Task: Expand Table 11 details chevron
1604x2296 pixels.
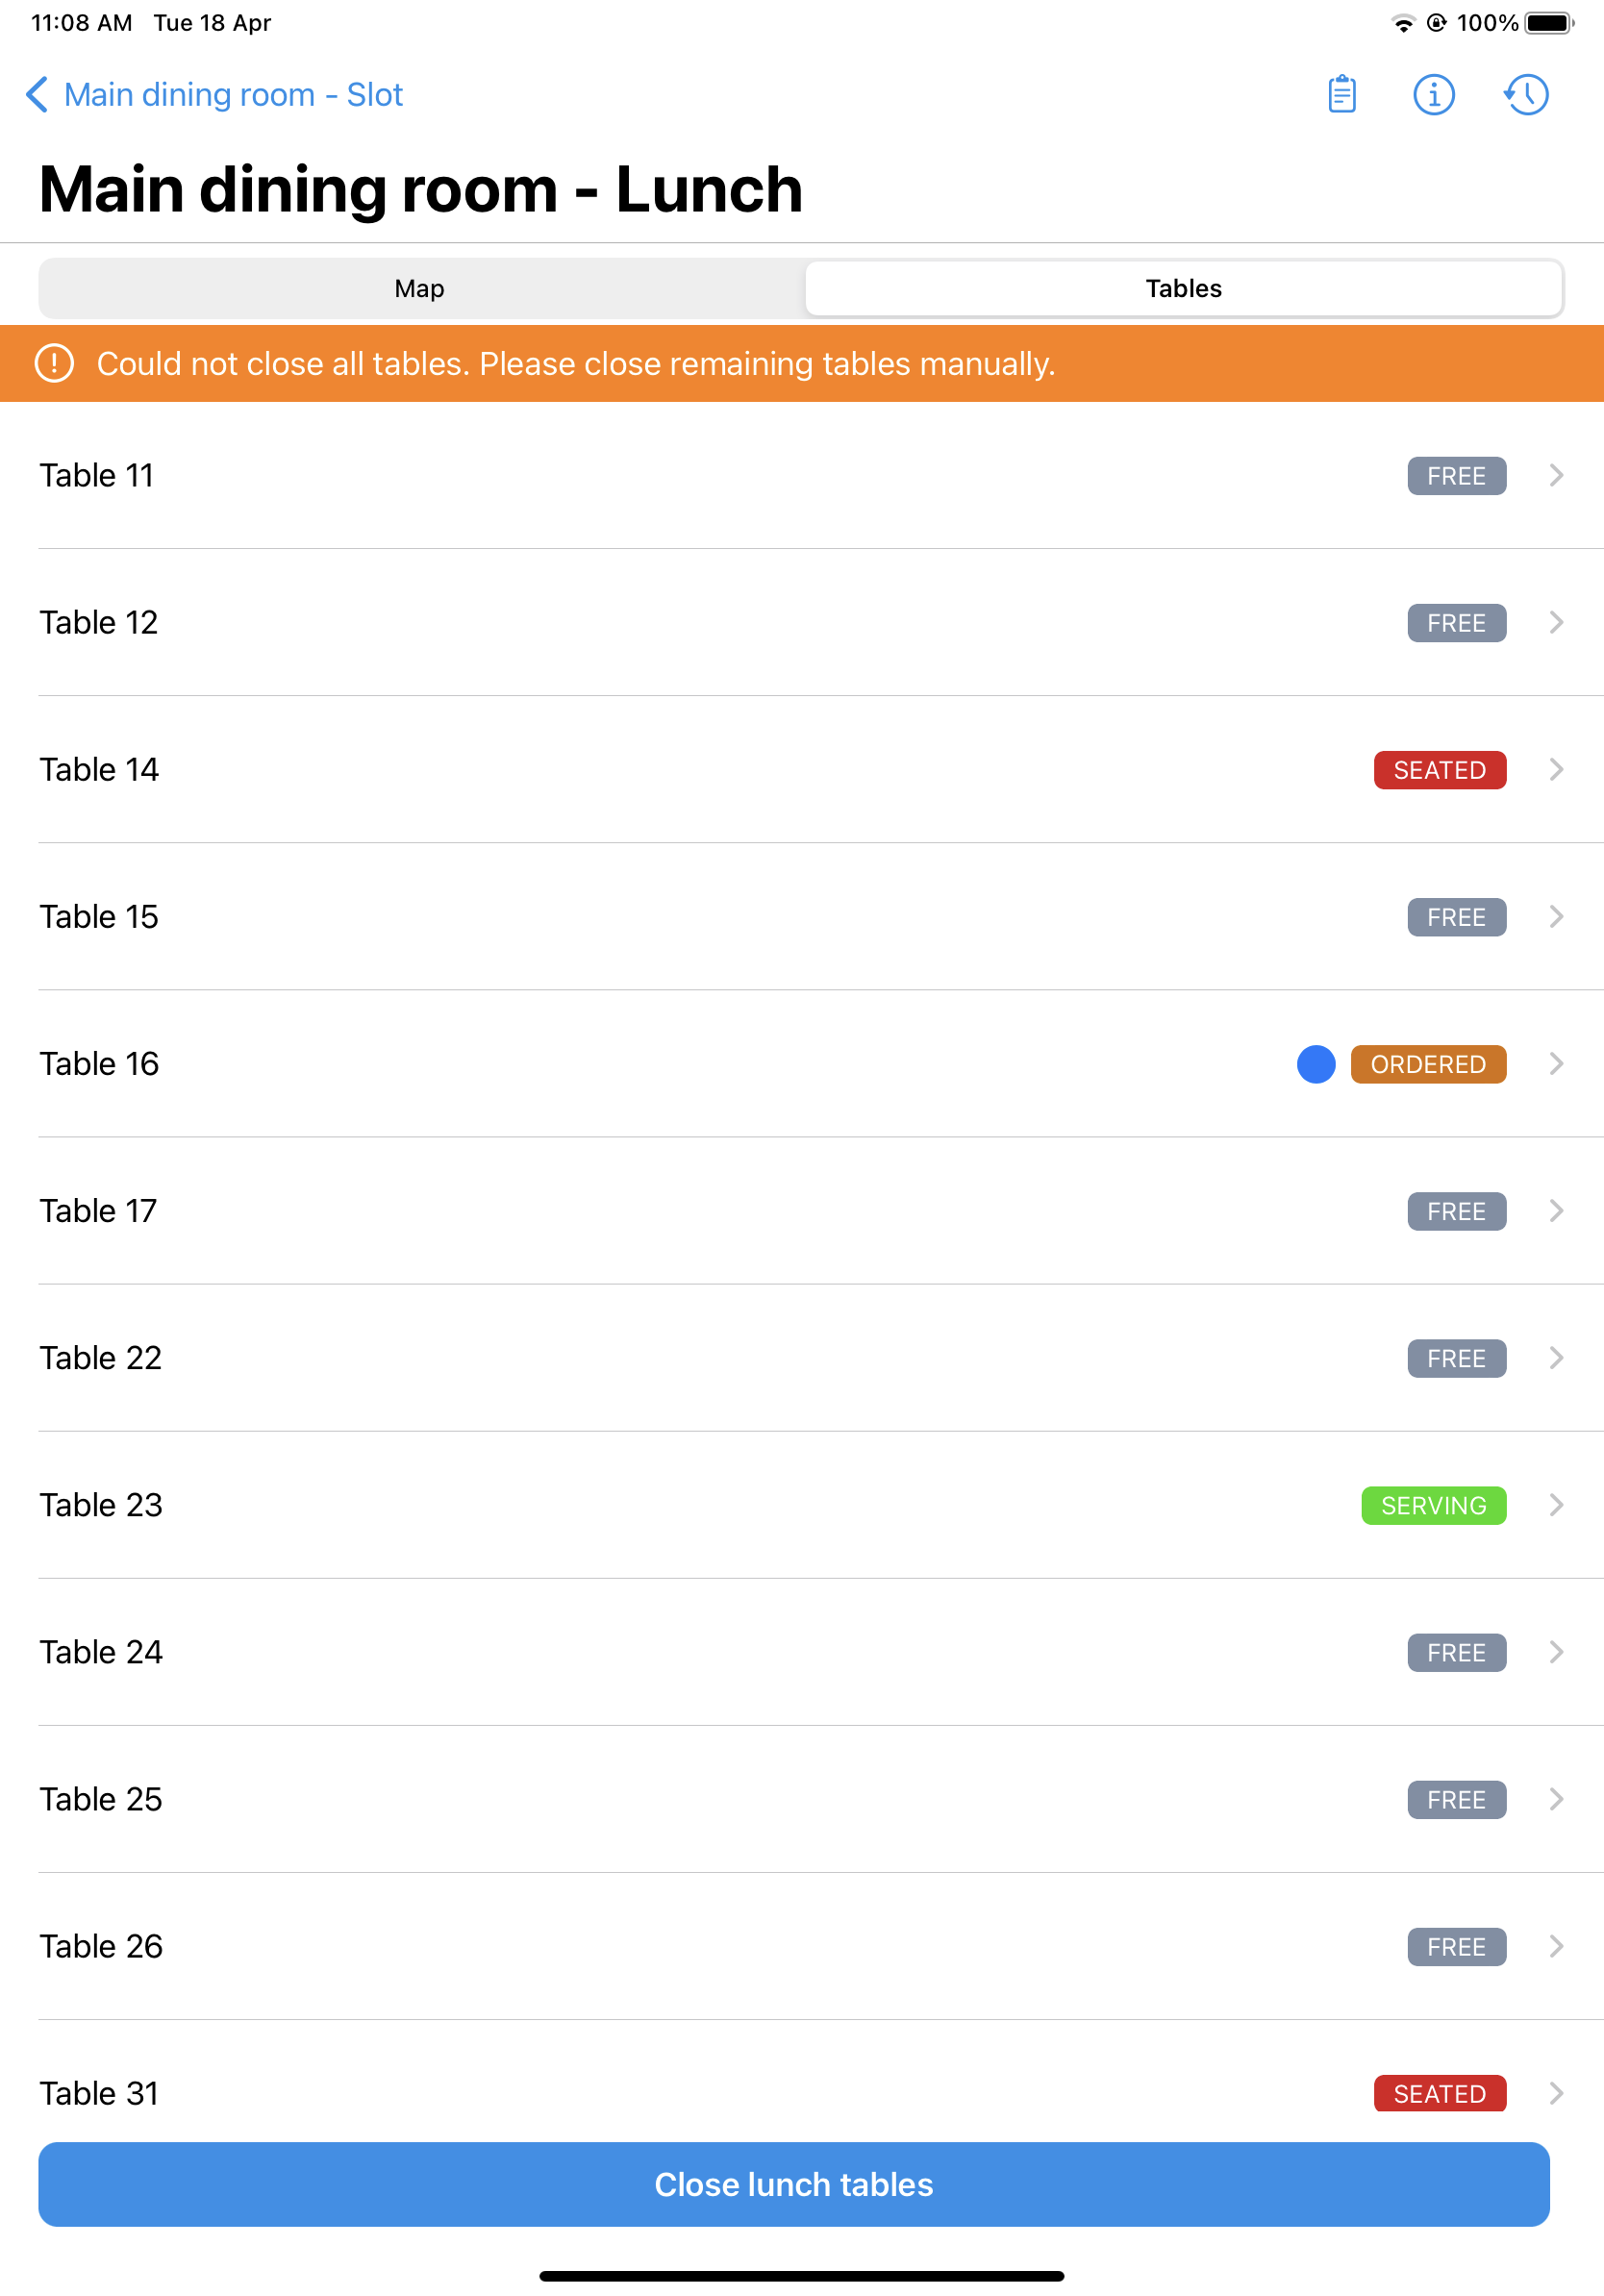Action: (1556, 475)
